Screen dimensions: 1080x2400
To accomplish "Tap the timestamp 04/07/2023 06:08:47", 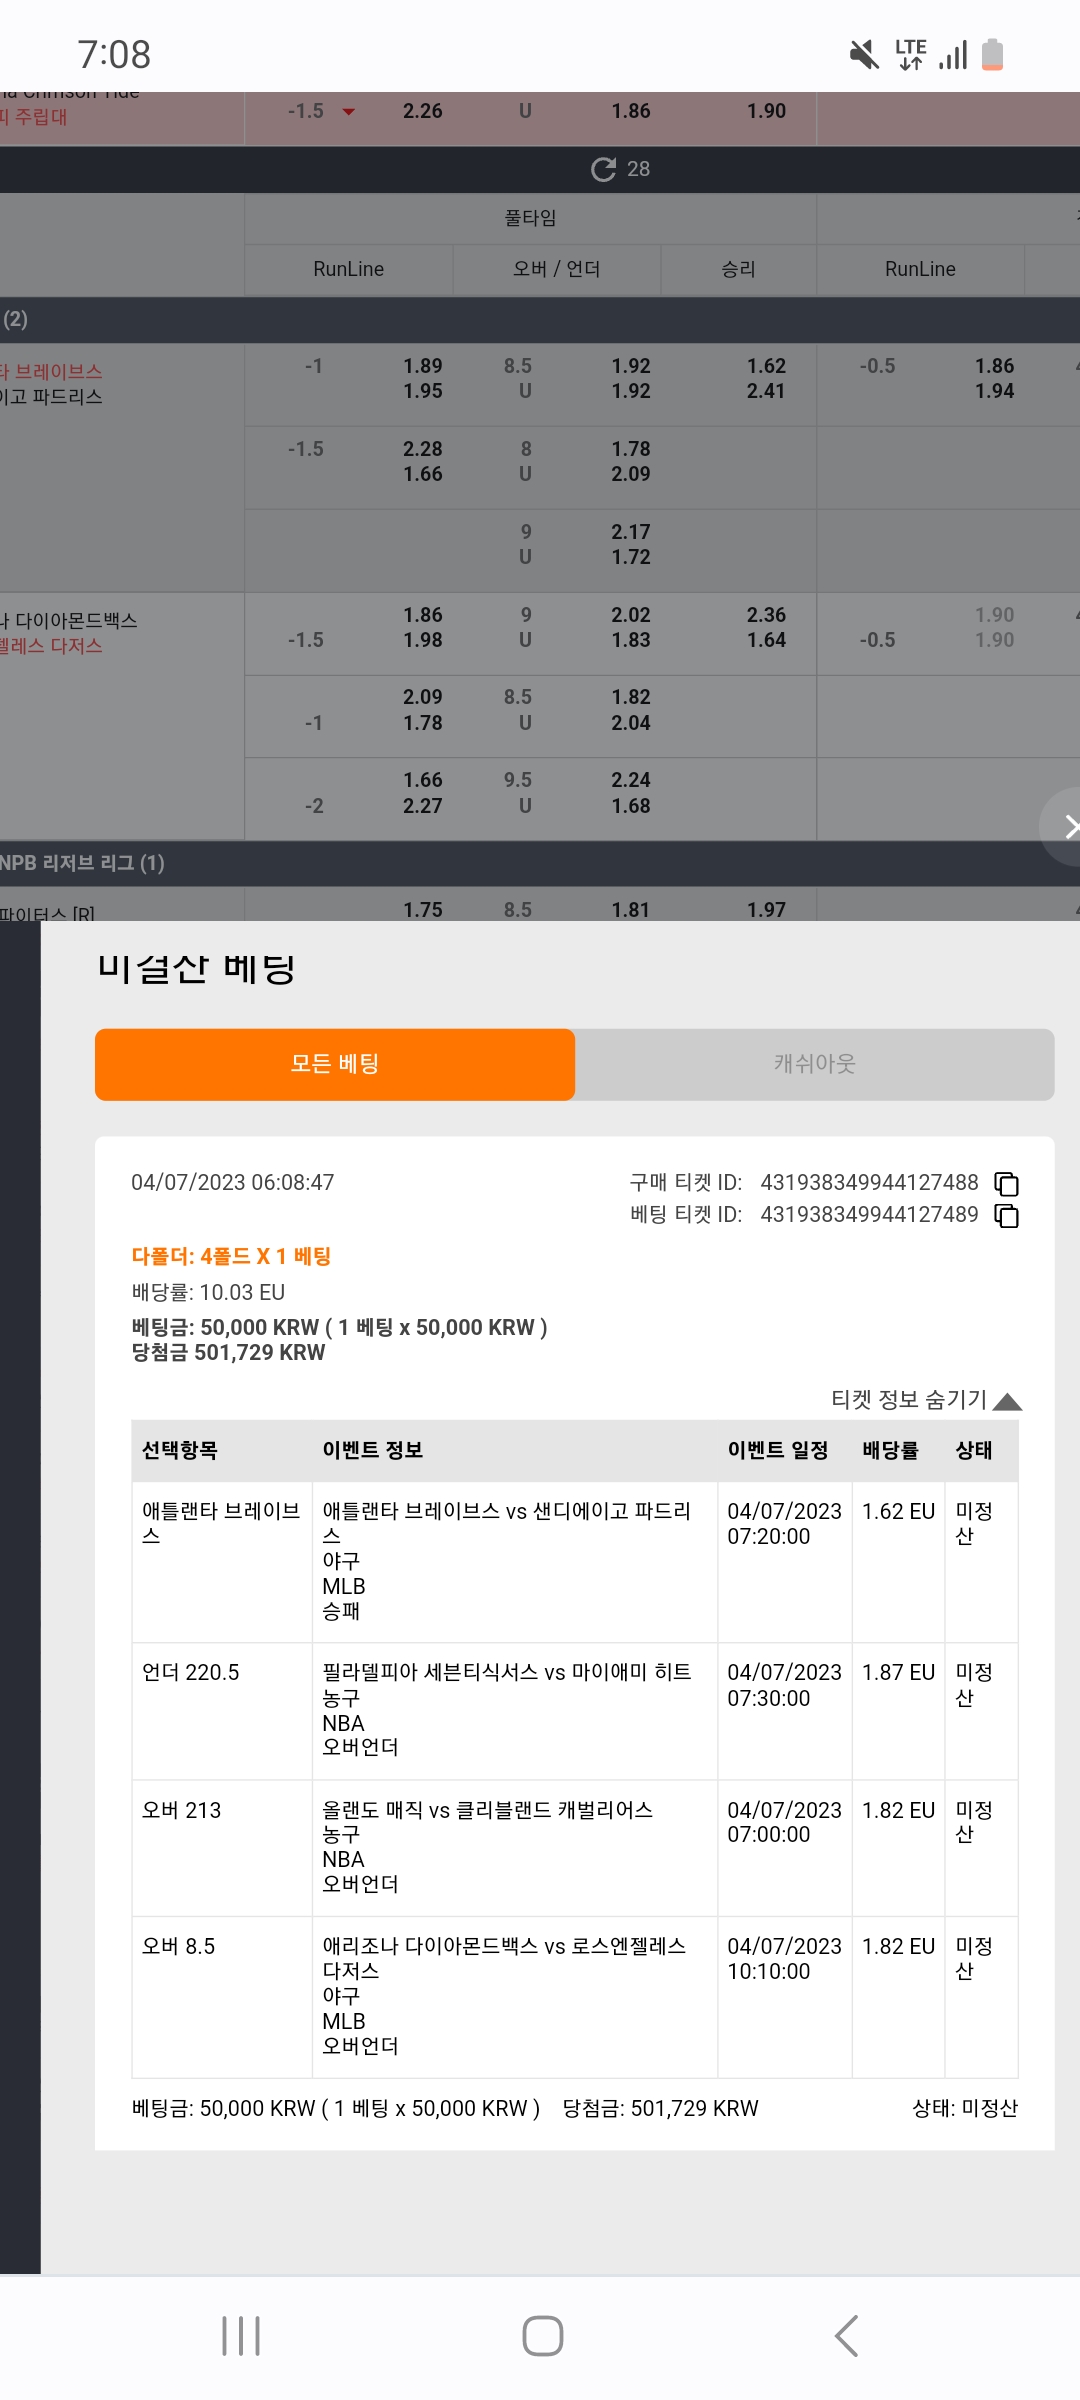I will click(232, 1182).
